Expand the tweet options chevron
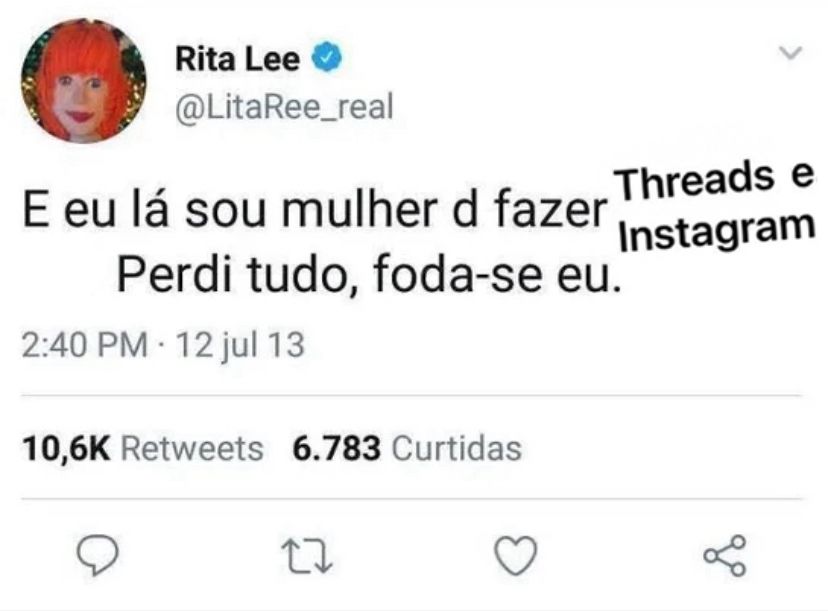 click(791, 53)
